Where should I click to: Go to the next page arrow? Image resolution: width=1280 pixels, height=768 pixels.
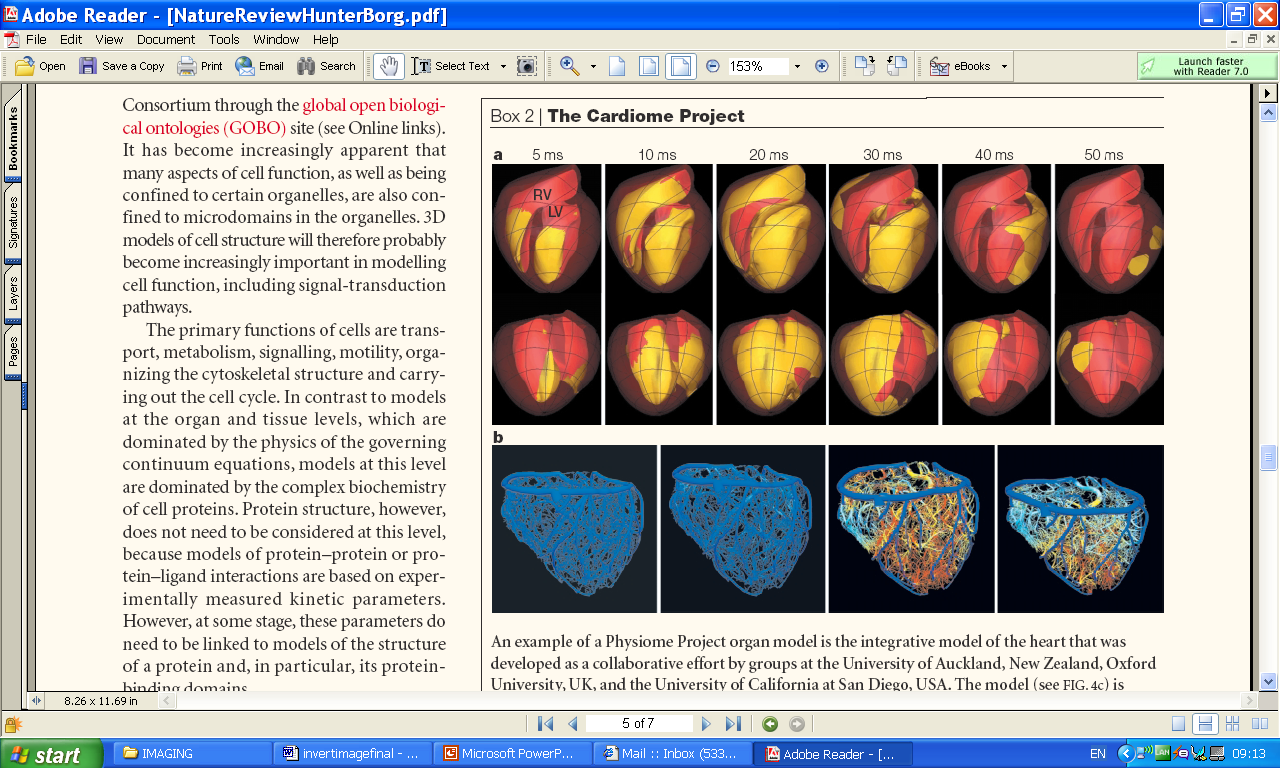706,724
